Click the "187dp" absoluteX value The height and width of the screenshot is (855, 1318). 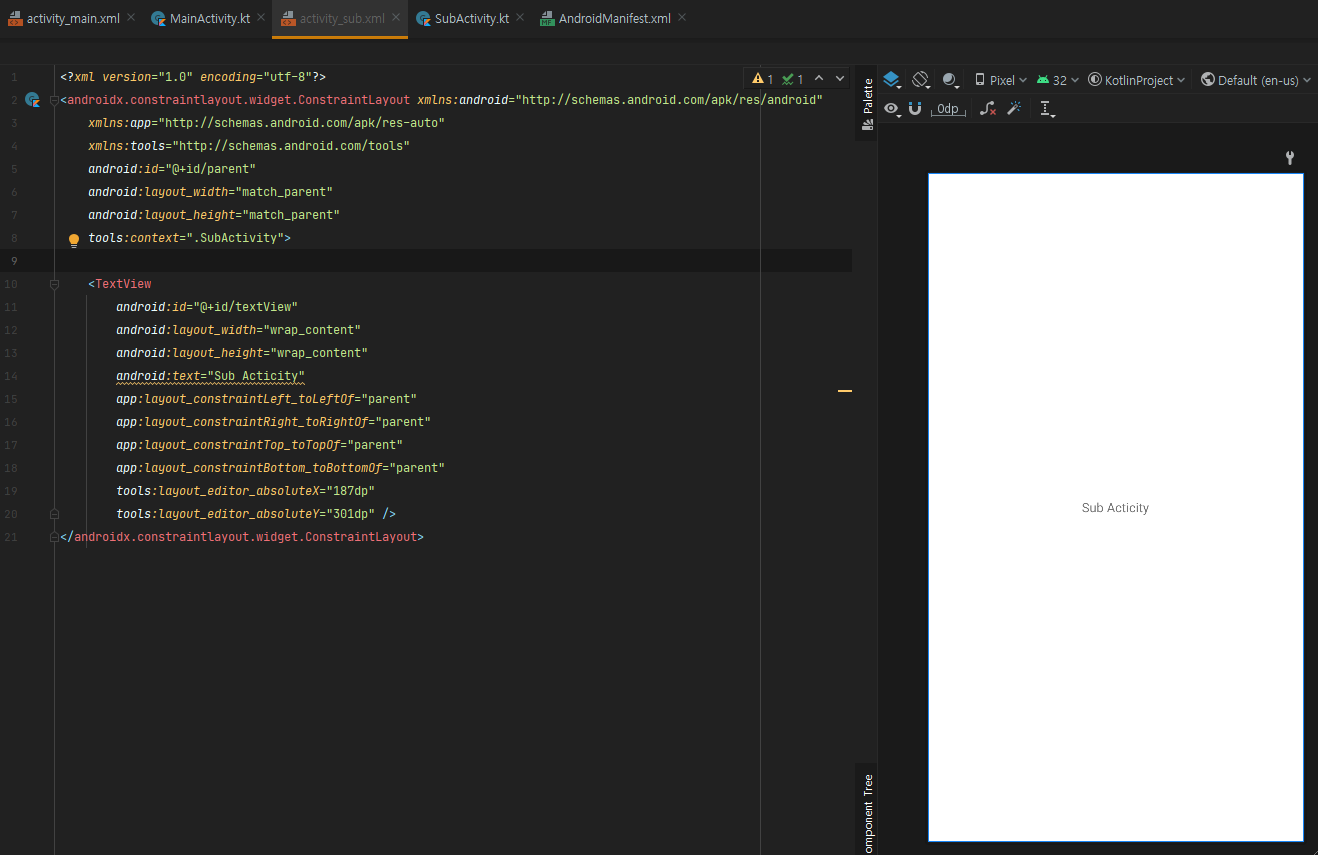click(x=350, y=491)
